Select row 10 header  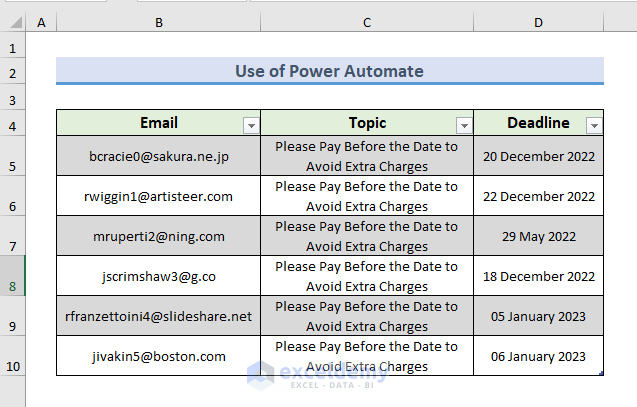(x=13, y=356)
